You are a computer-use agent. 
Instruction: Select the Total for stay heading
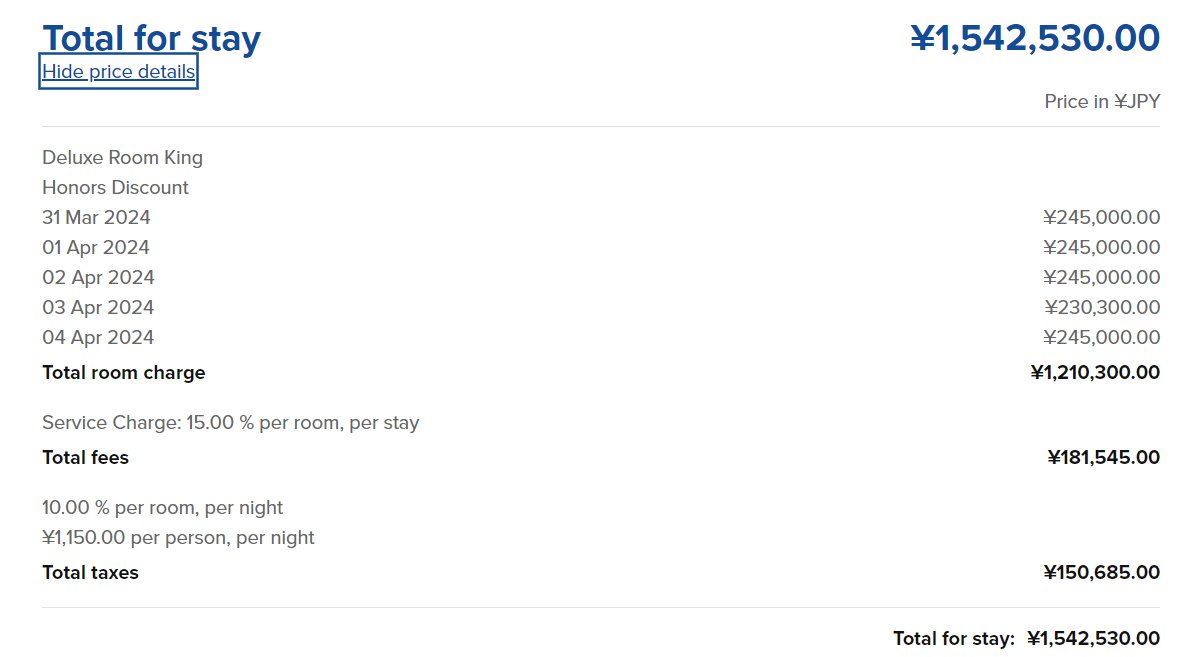pyautogui.click(x=151, y=38)
